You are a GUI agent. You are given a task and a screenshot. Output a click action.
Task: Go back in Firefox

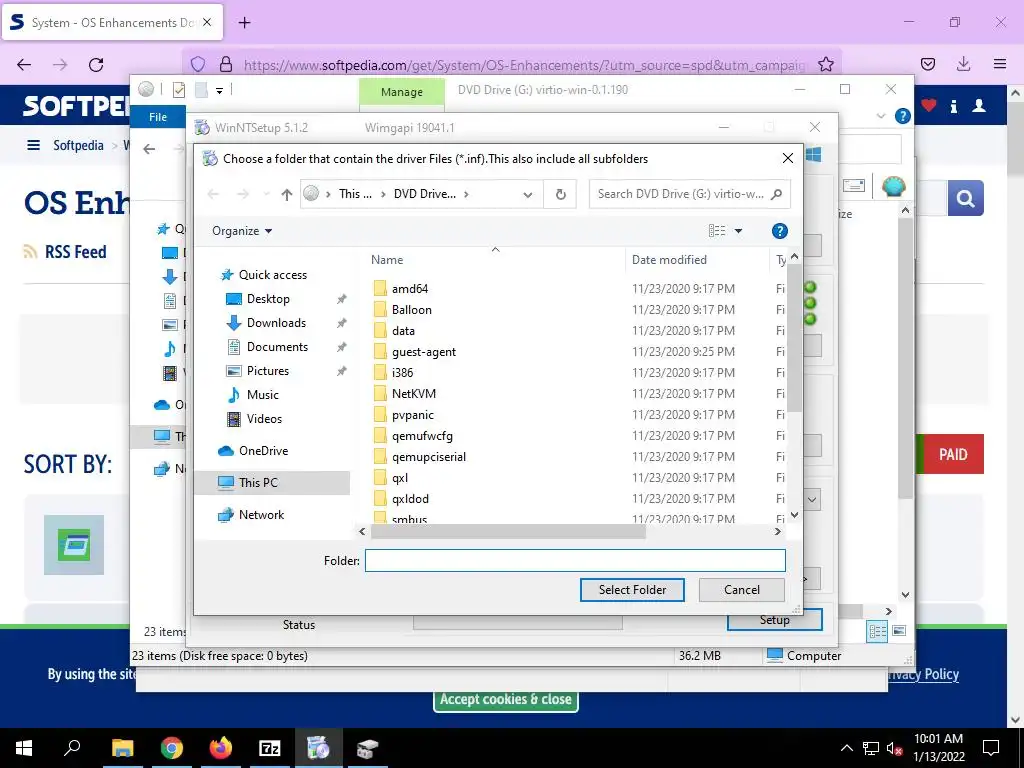point(24,65)
